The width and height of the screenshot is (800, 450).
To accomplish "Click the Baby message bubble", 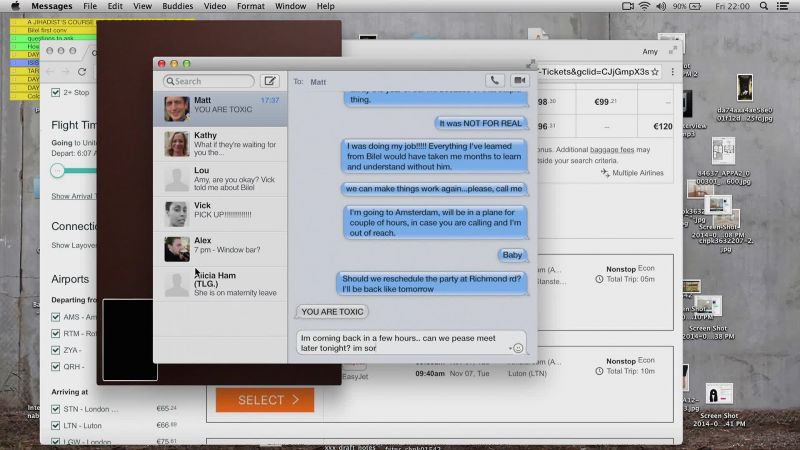I will pyautogui.click(x=512, y=255).
